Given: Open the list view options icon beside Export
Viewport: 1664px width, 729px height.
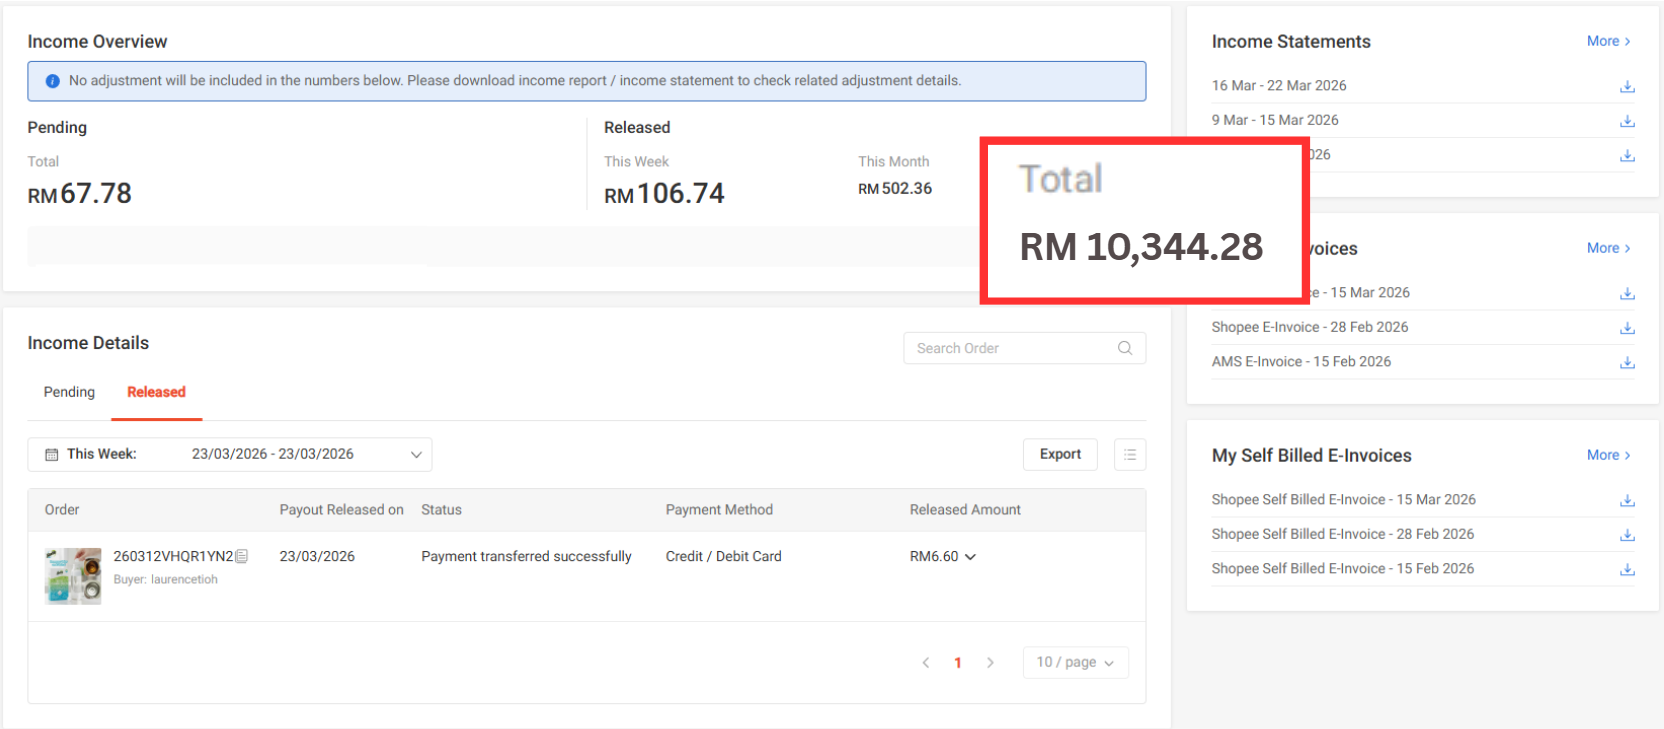Looking at the screenshot, I should pyautogui.click(x=1130, y=454).
